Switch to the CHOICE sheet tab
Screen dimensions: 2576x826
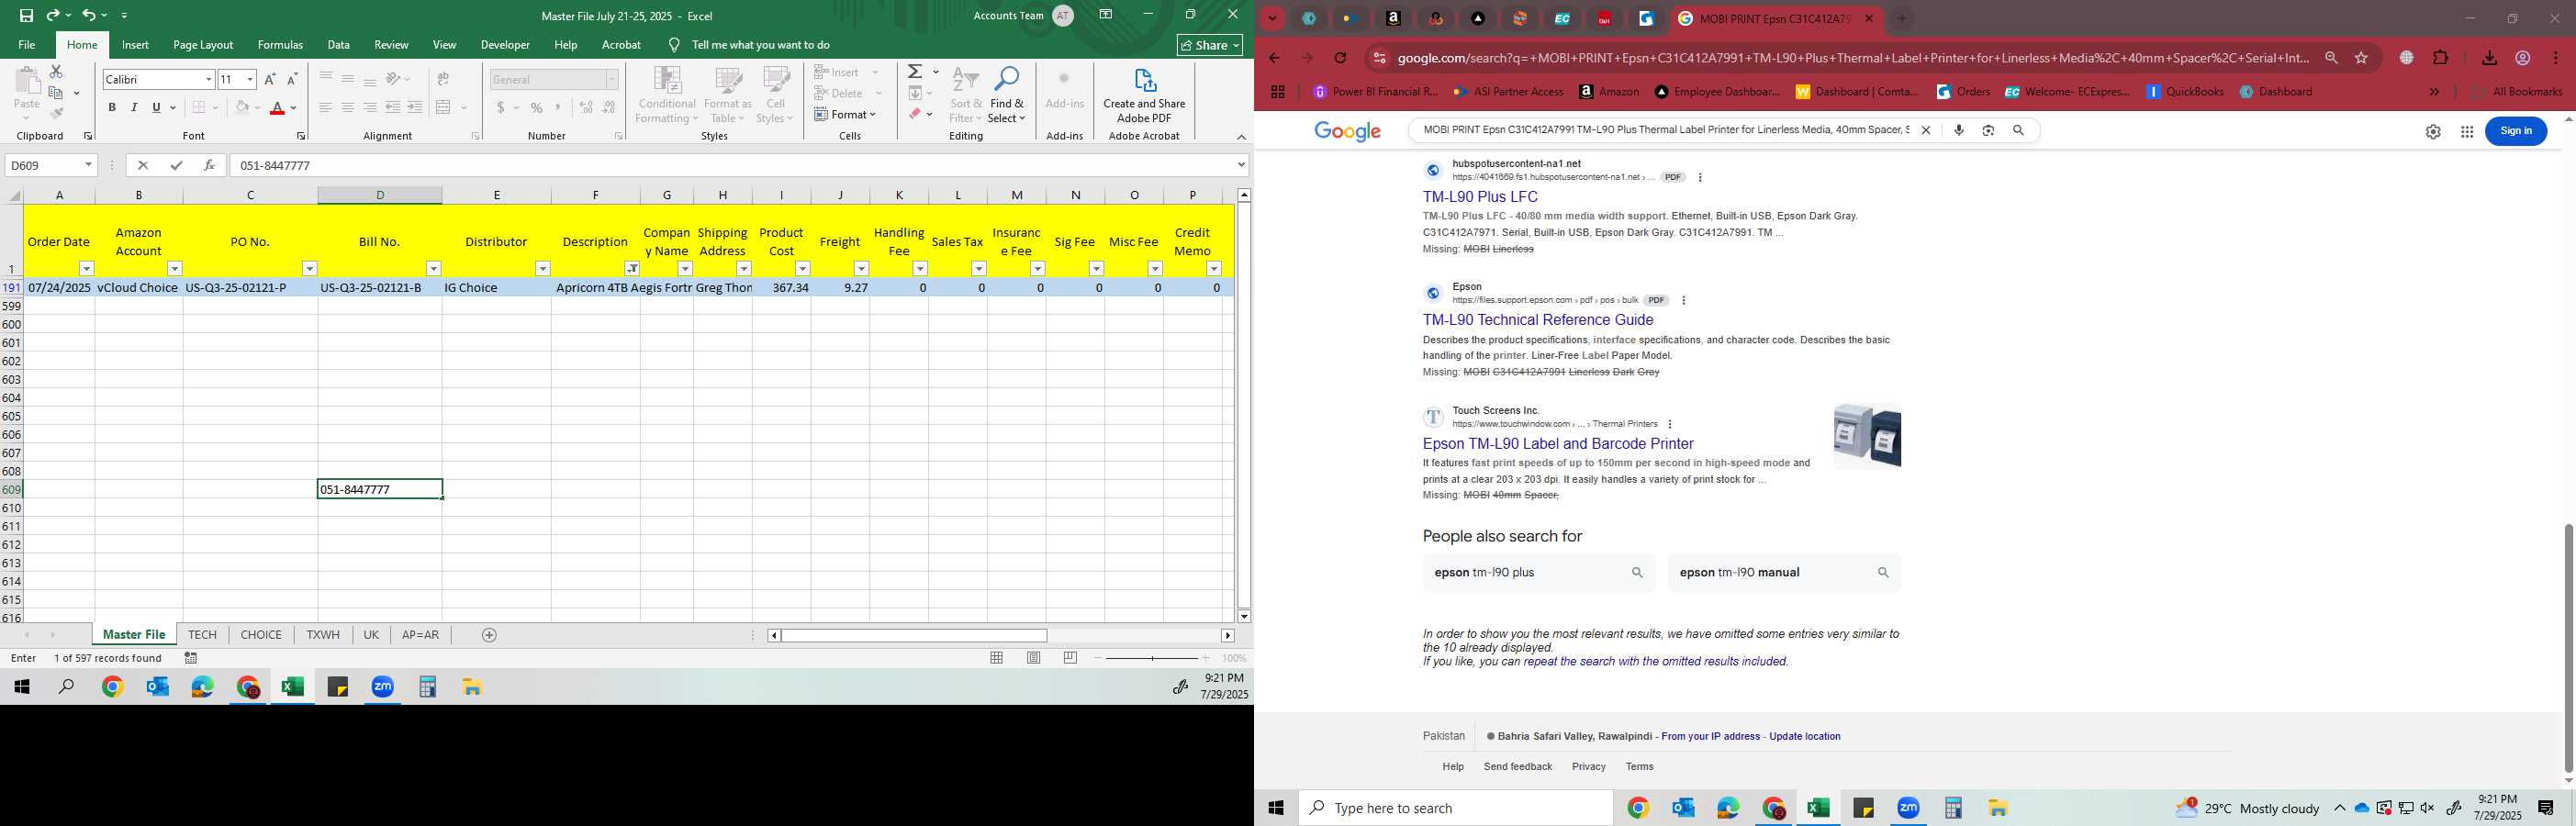261,634
